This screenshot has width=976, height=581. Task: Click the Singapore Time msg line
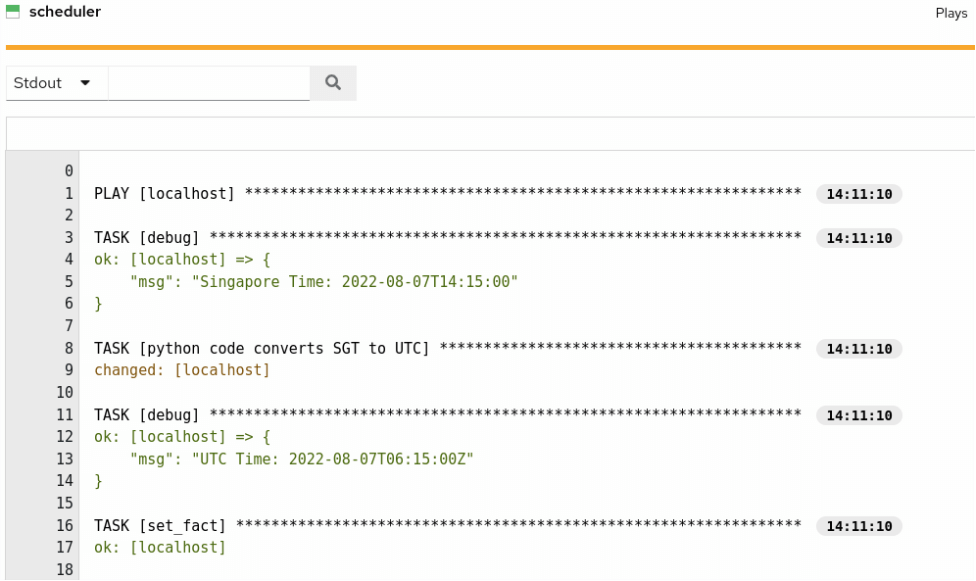[324, 282]
